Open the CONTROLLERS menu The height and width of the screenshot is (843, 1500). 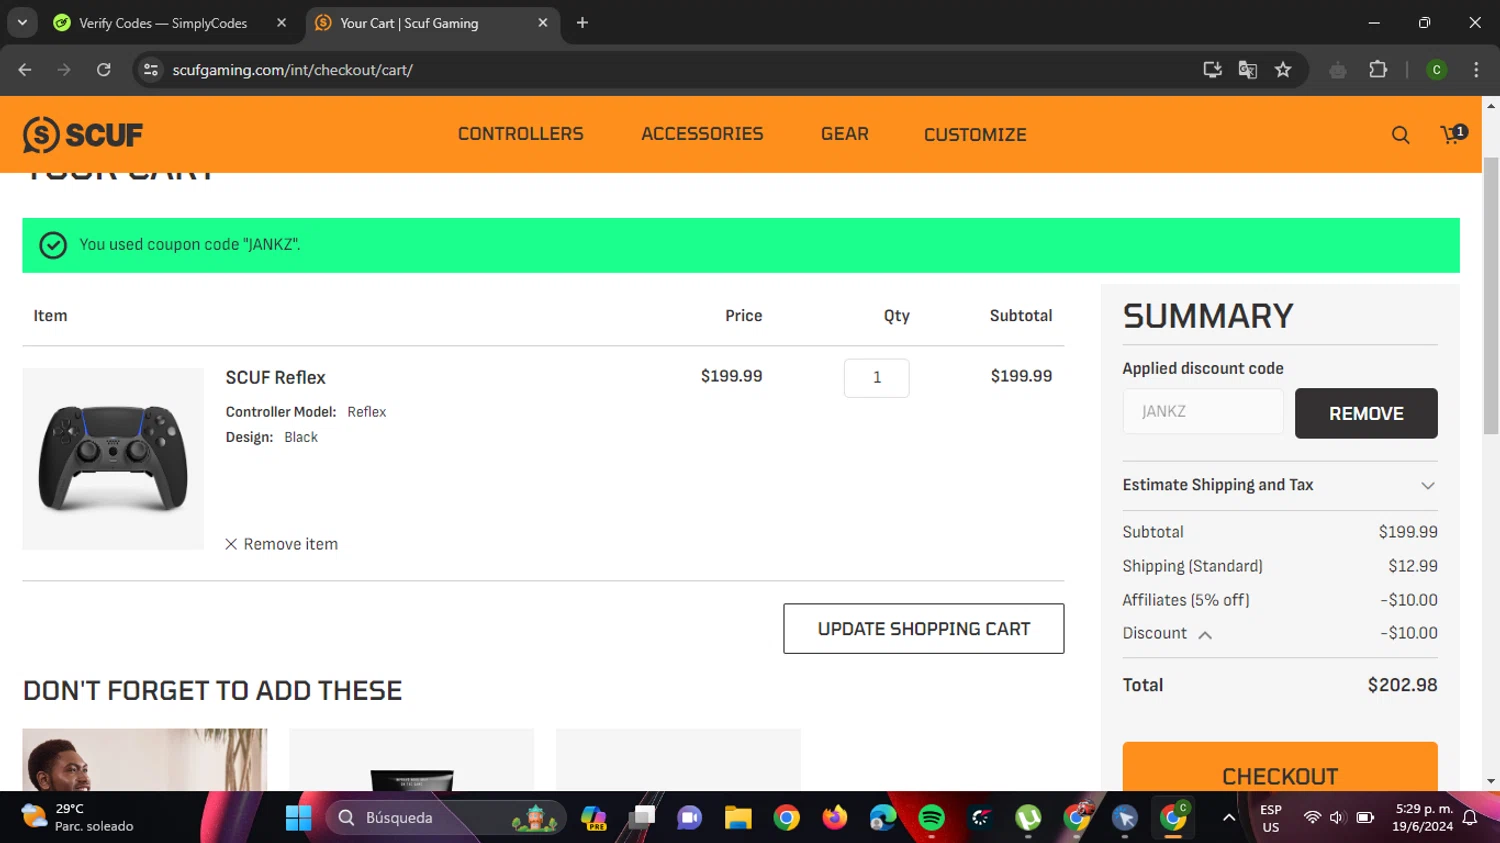pos(521,134)
